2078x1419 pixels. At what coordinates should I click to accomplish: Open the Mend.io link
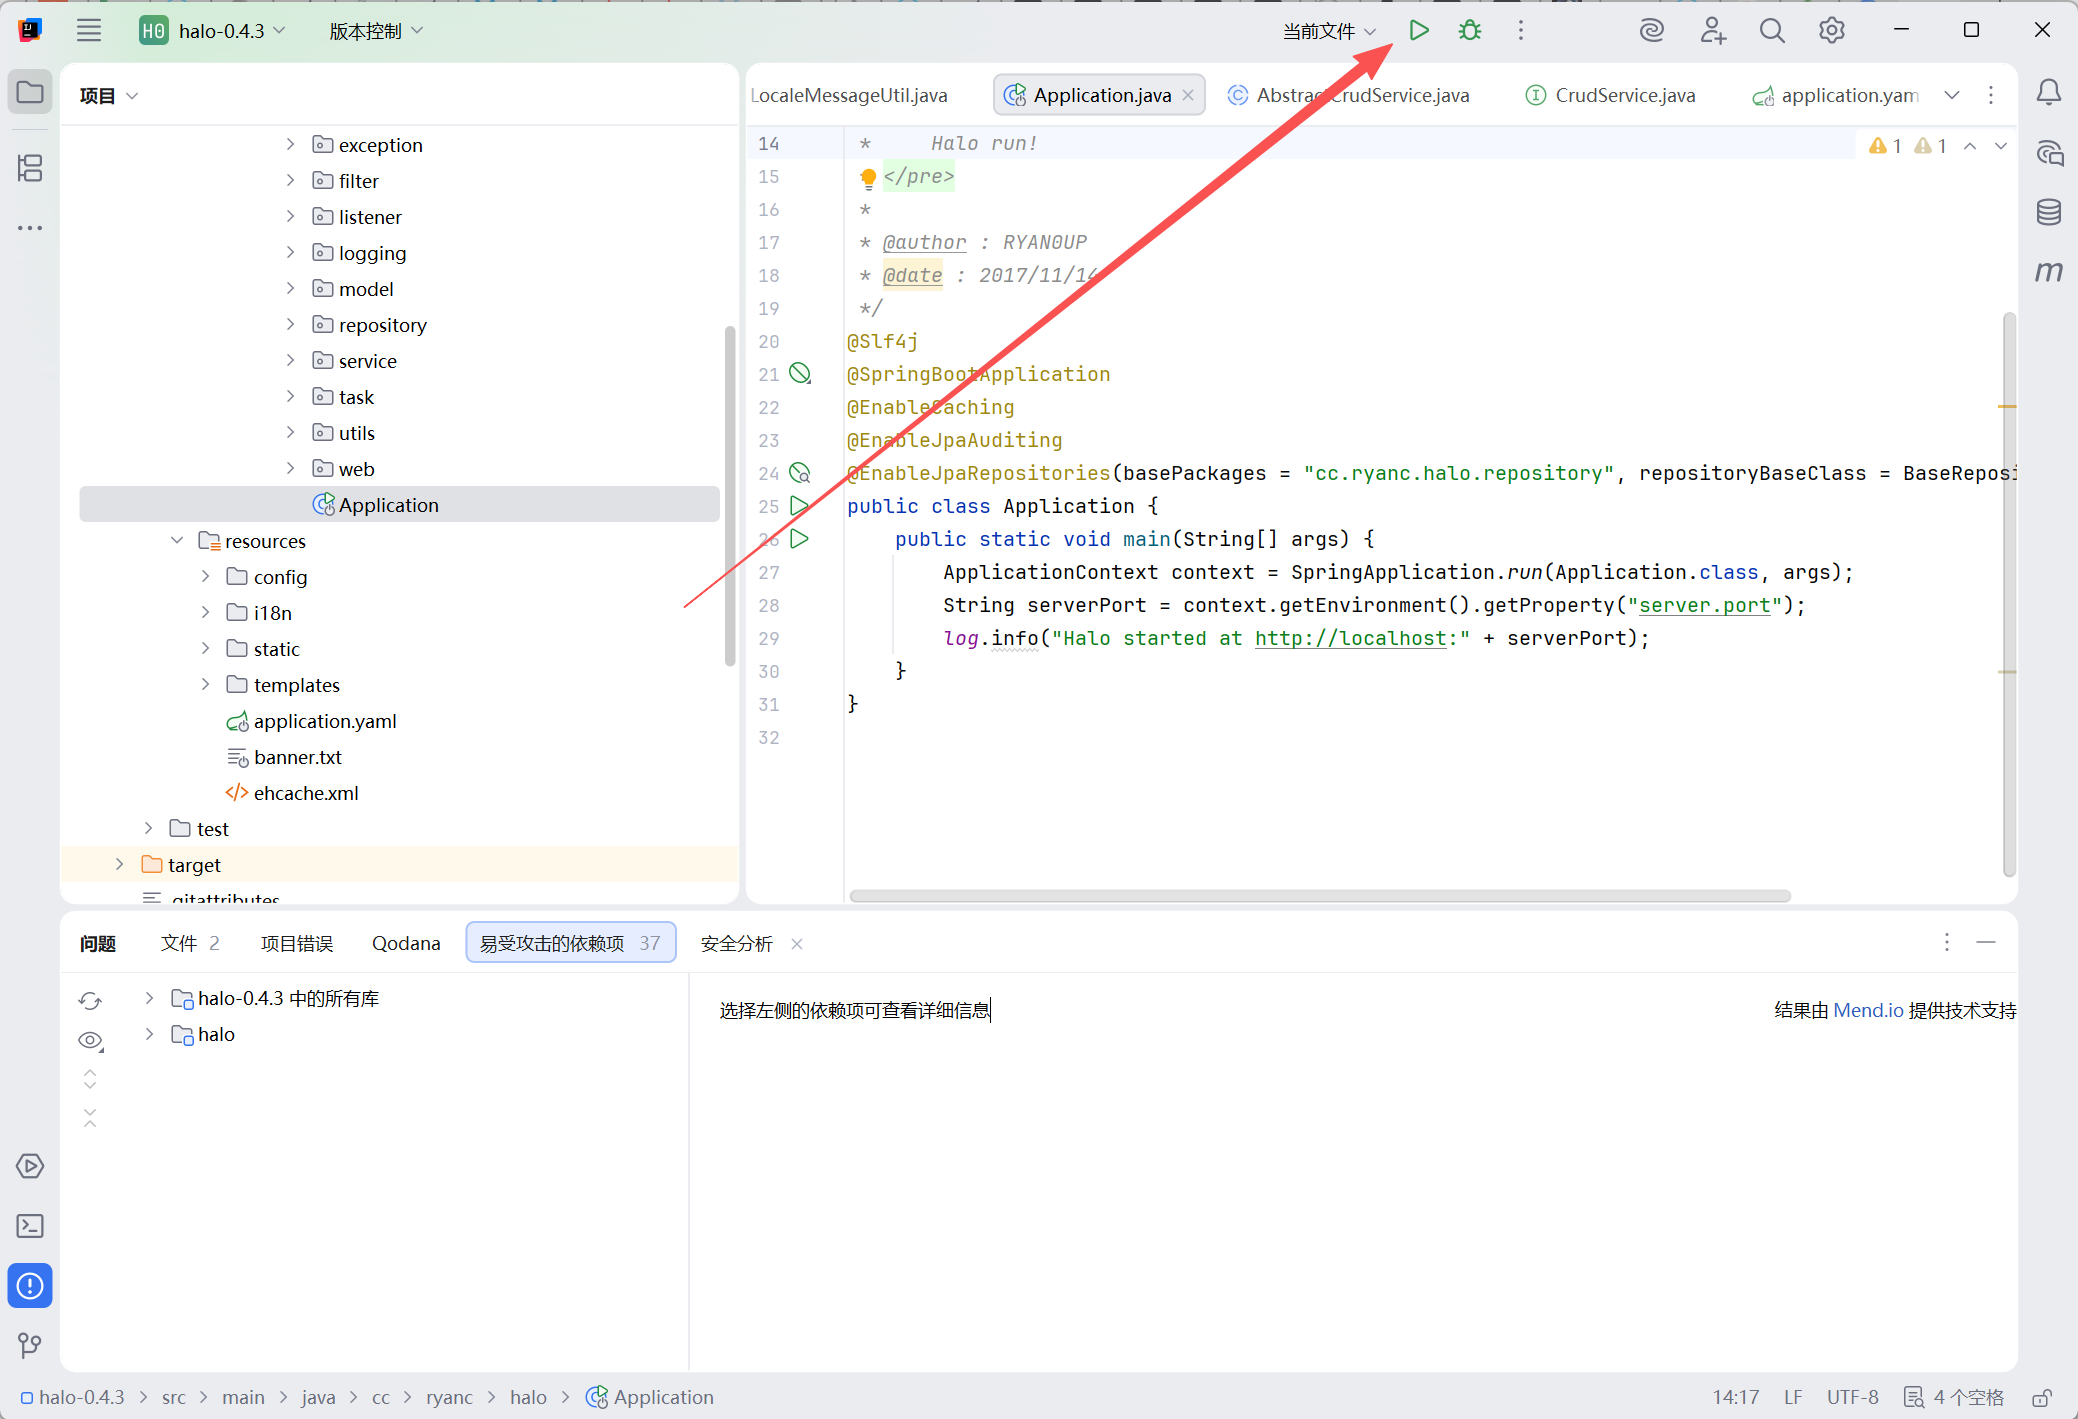tap(1867, 1010)
